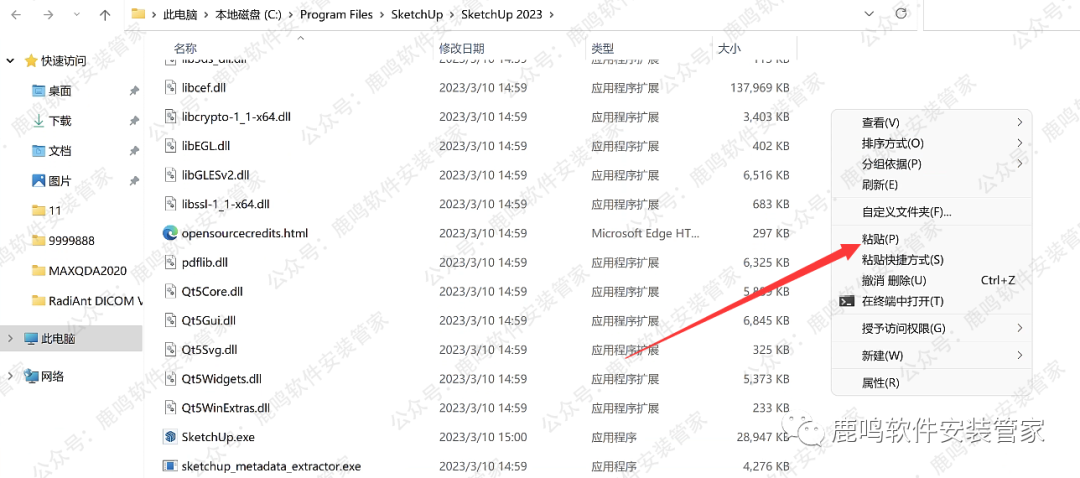Sort files by the Name column header
Image resolution: width=1080 pixels, height=478 pixels.
point(185,48)
